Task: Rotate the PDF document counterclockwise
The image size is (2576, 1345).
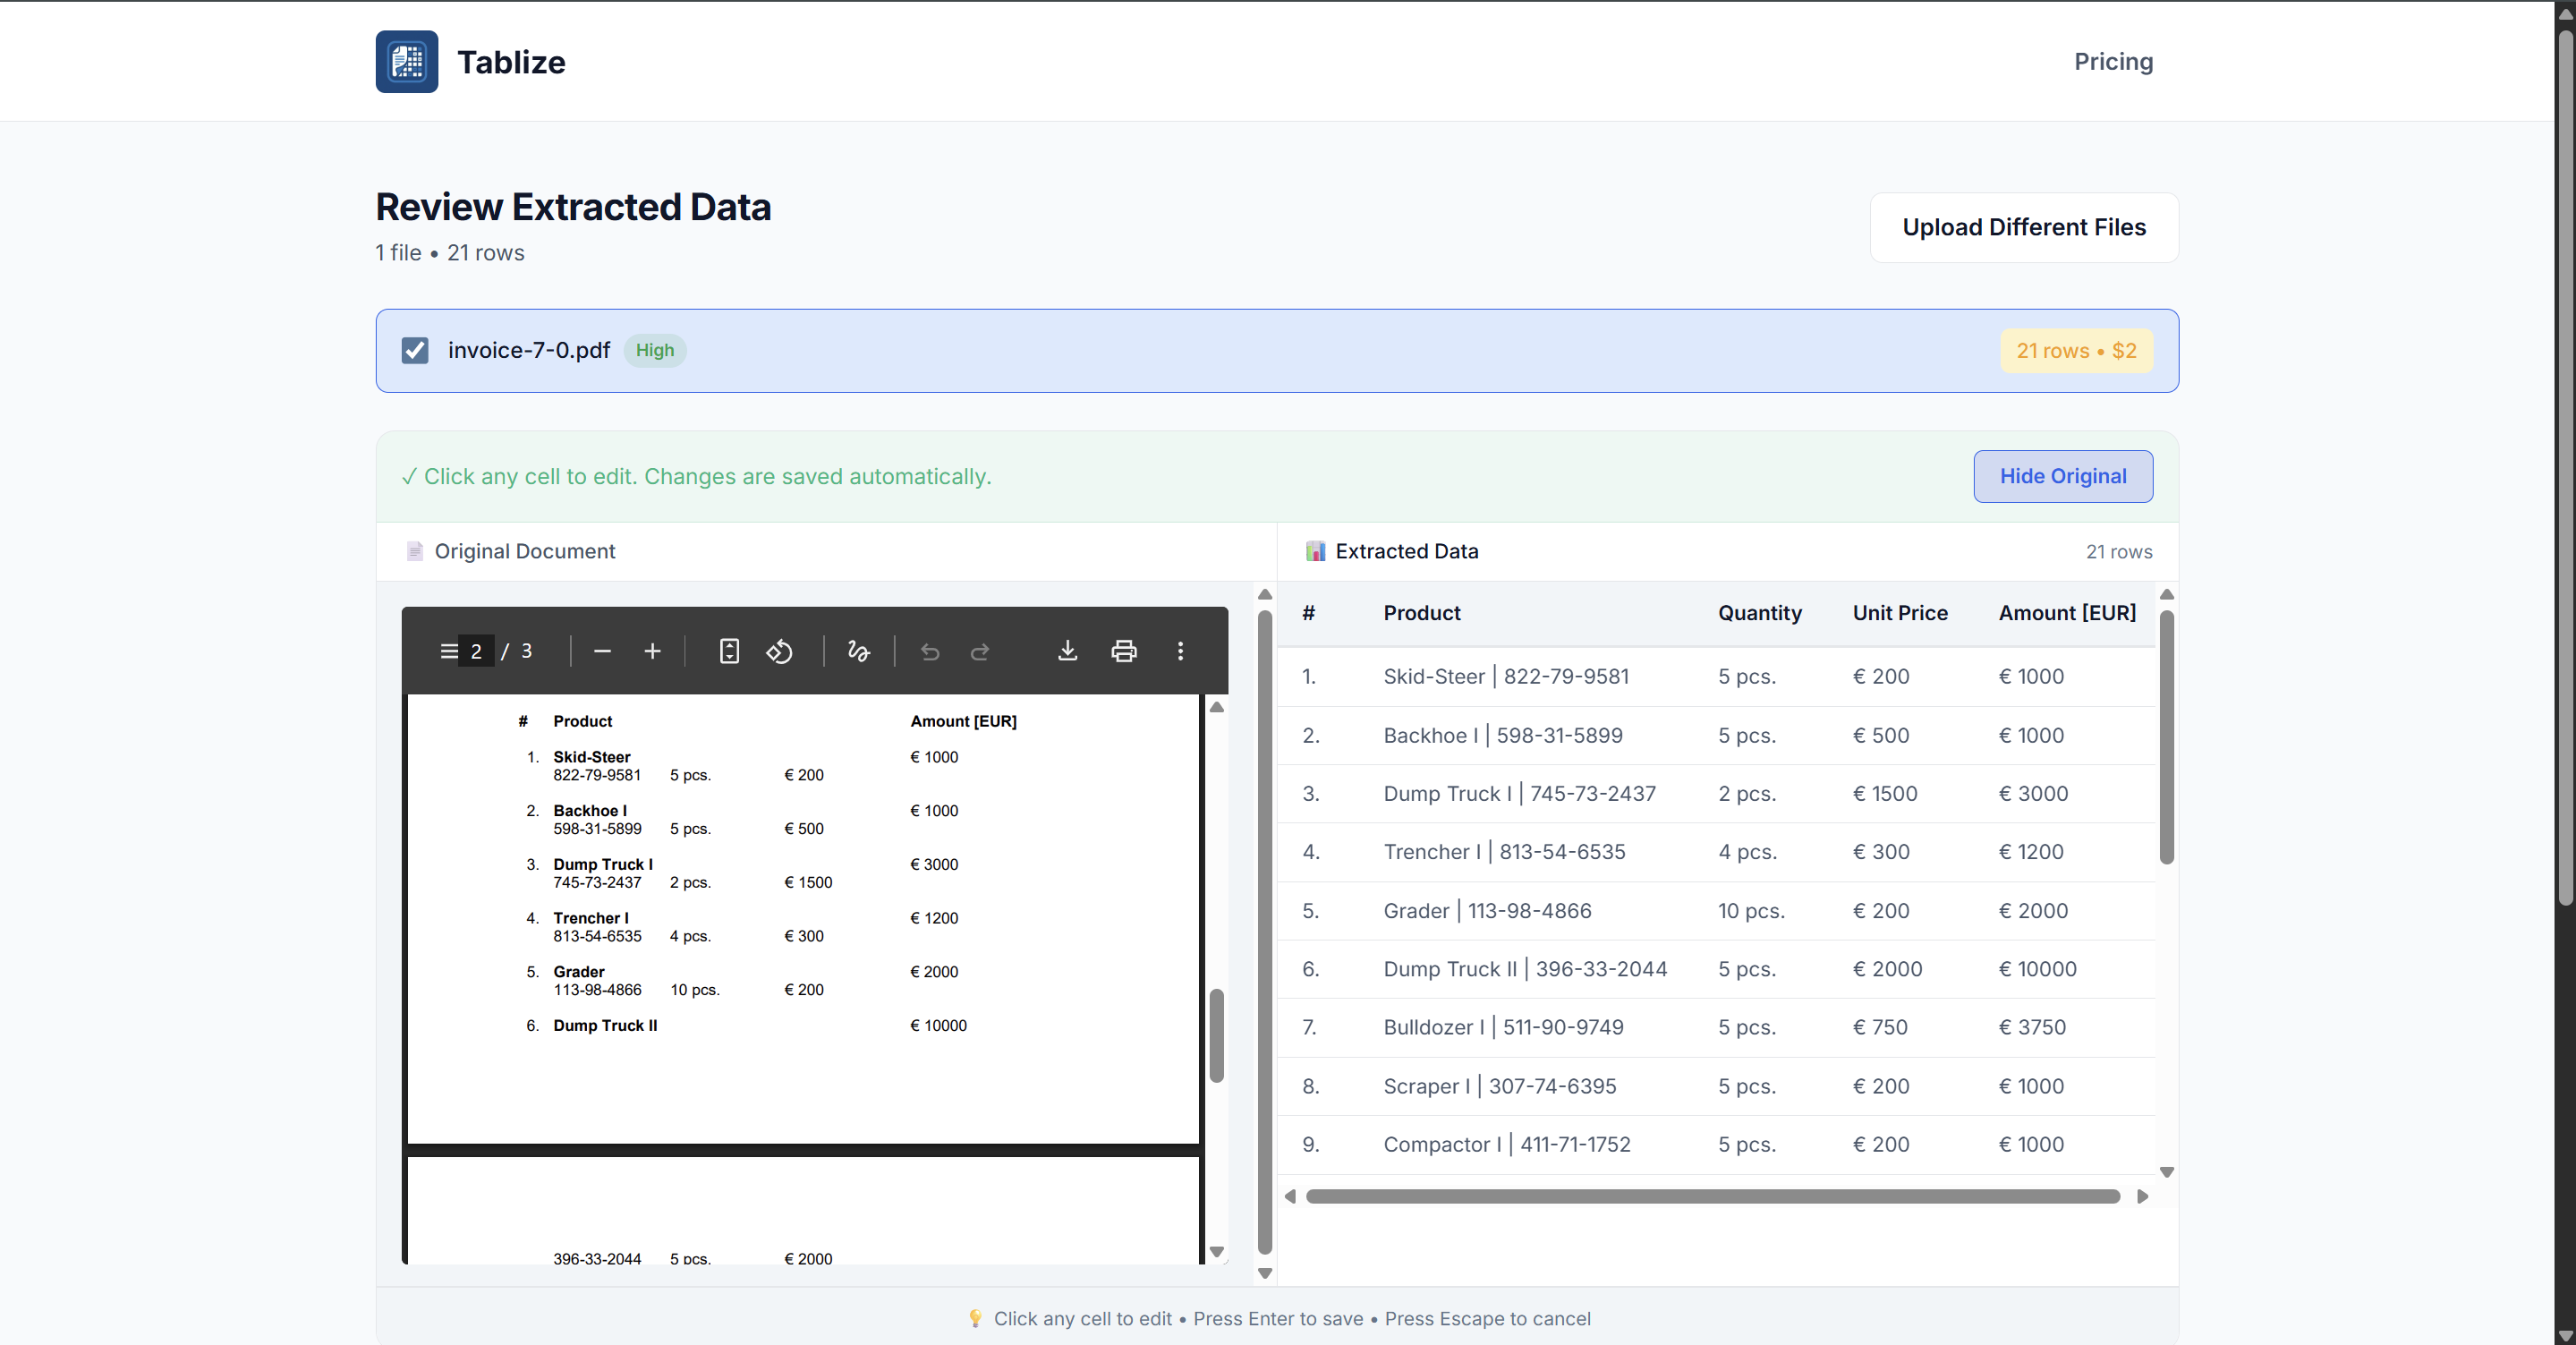Action: (779, 651)
